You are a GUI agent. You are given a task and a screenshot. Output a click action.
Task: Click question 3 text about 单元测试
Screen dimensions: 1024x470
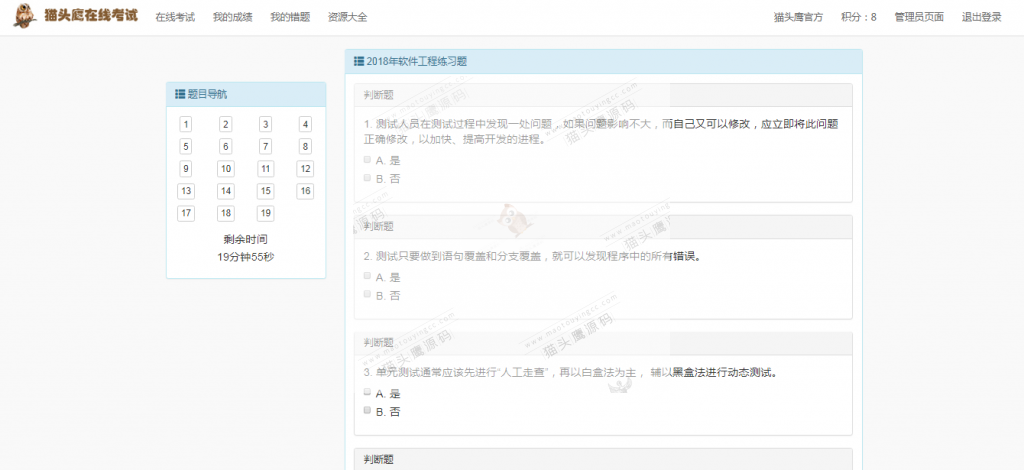coord(571,373)
